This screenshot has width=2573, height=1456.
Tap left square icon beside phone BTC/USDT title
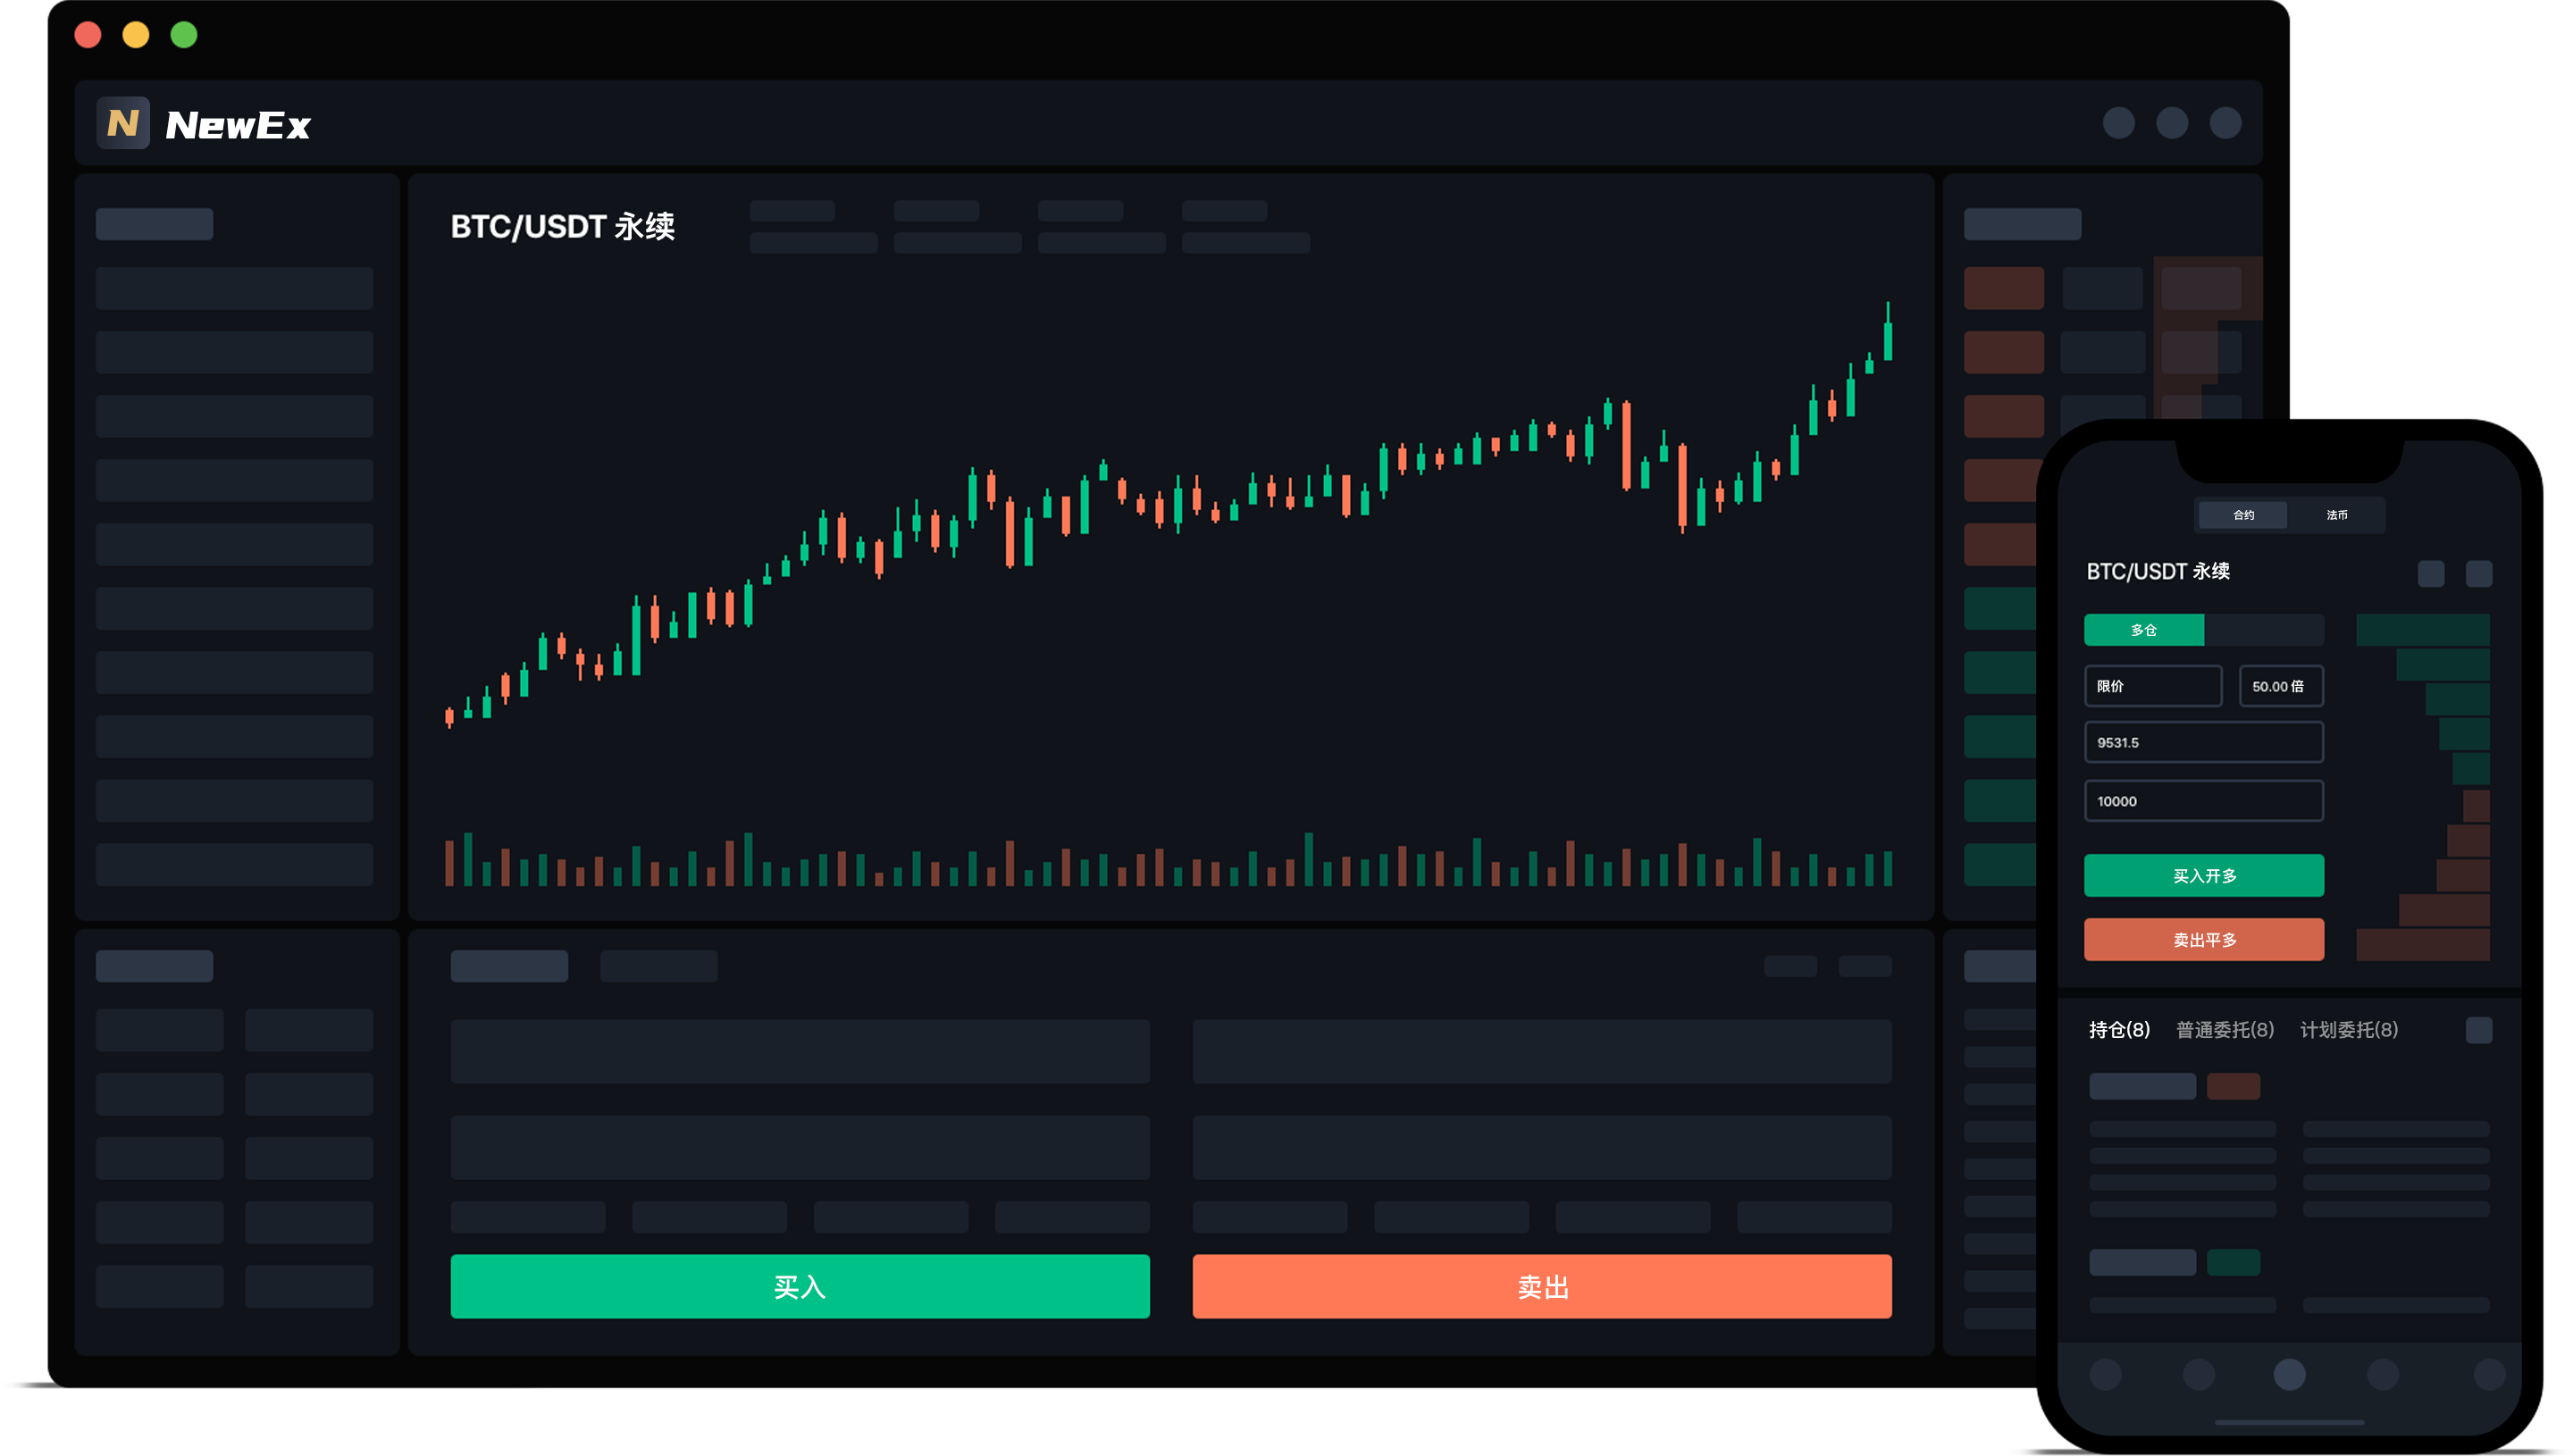[x=2430, y=573]
